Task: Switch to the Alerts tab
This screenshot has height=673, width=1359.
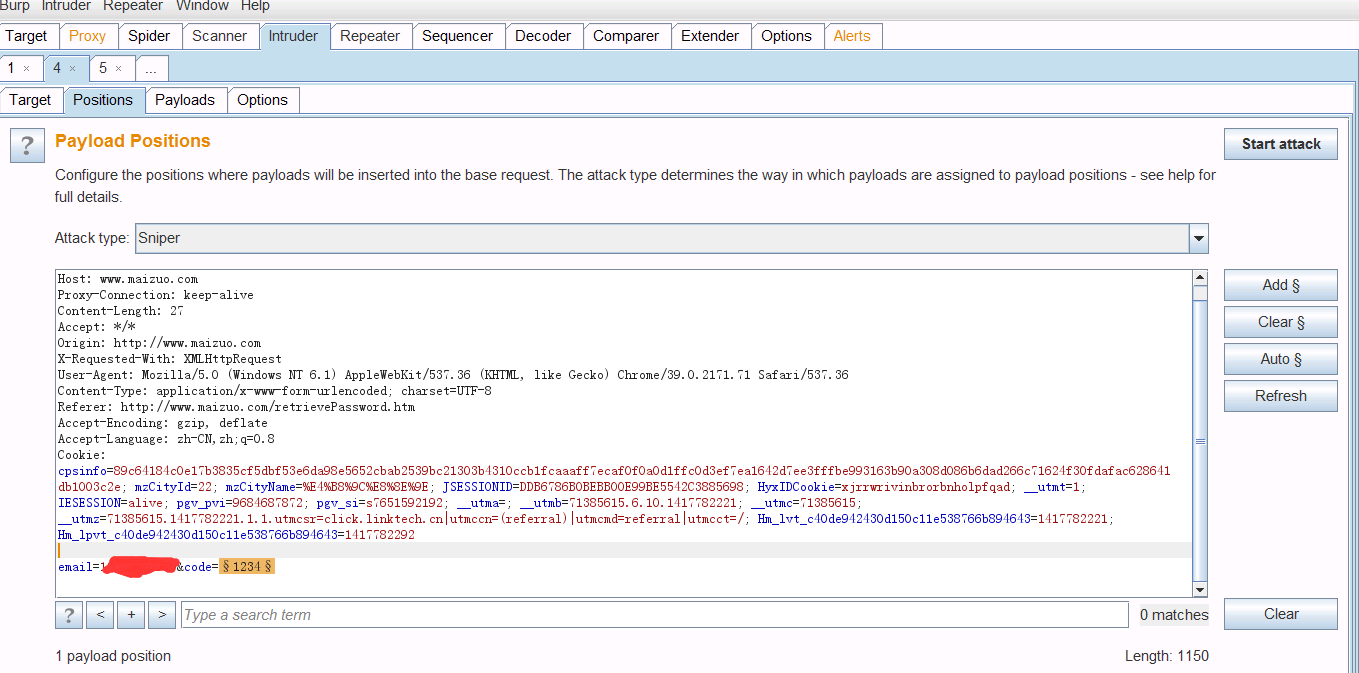Action: click(852, 36)
